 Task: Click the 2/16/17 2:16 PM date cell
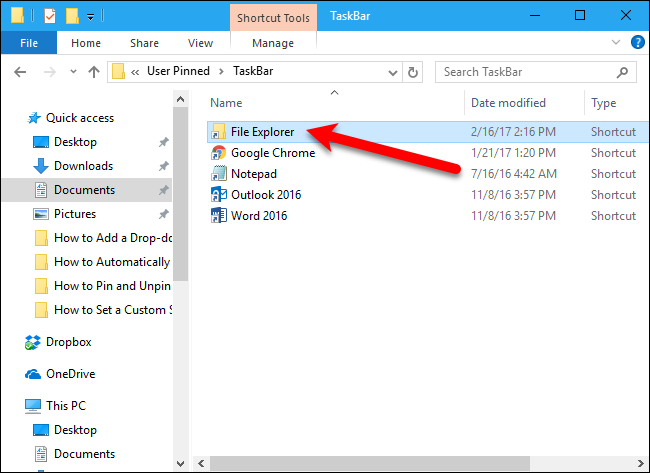[513, 132]
